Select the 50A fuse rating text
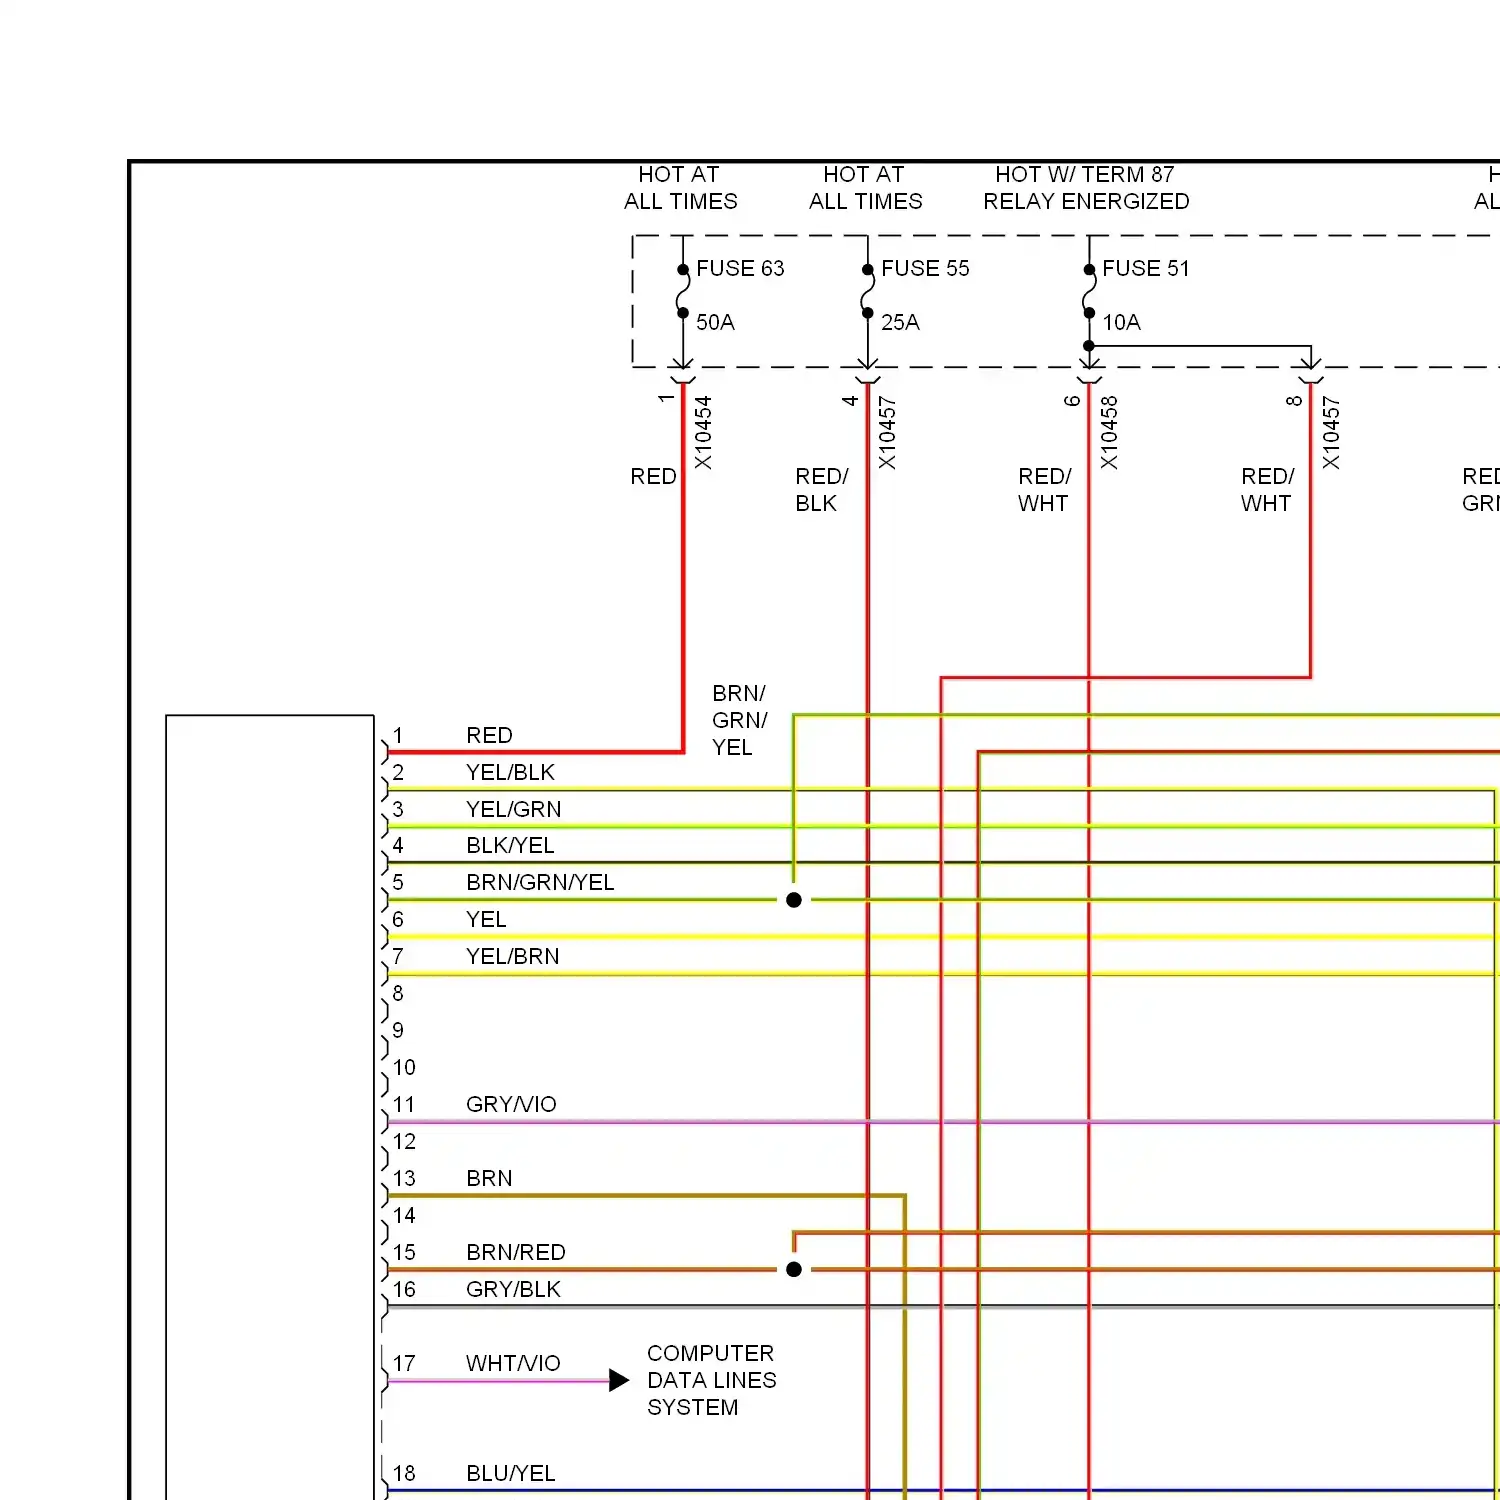1500x1500 pixels. (x=715, y=322)
